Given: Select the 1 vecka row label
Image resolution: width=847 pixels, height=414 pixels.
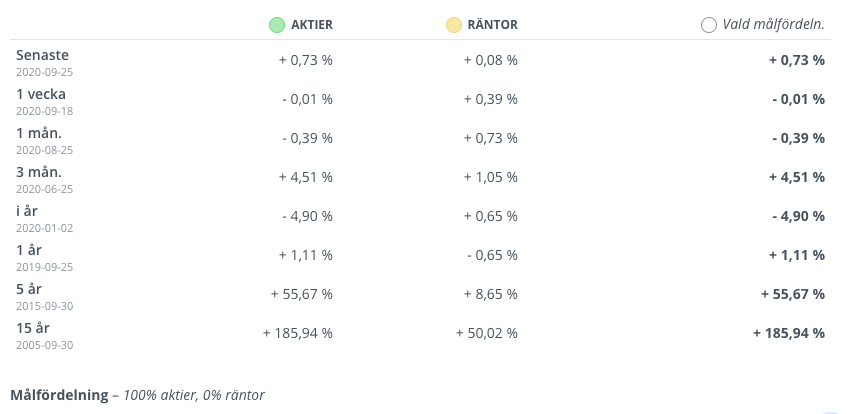Looking at the screenshot, I should [x=41, y=94].
